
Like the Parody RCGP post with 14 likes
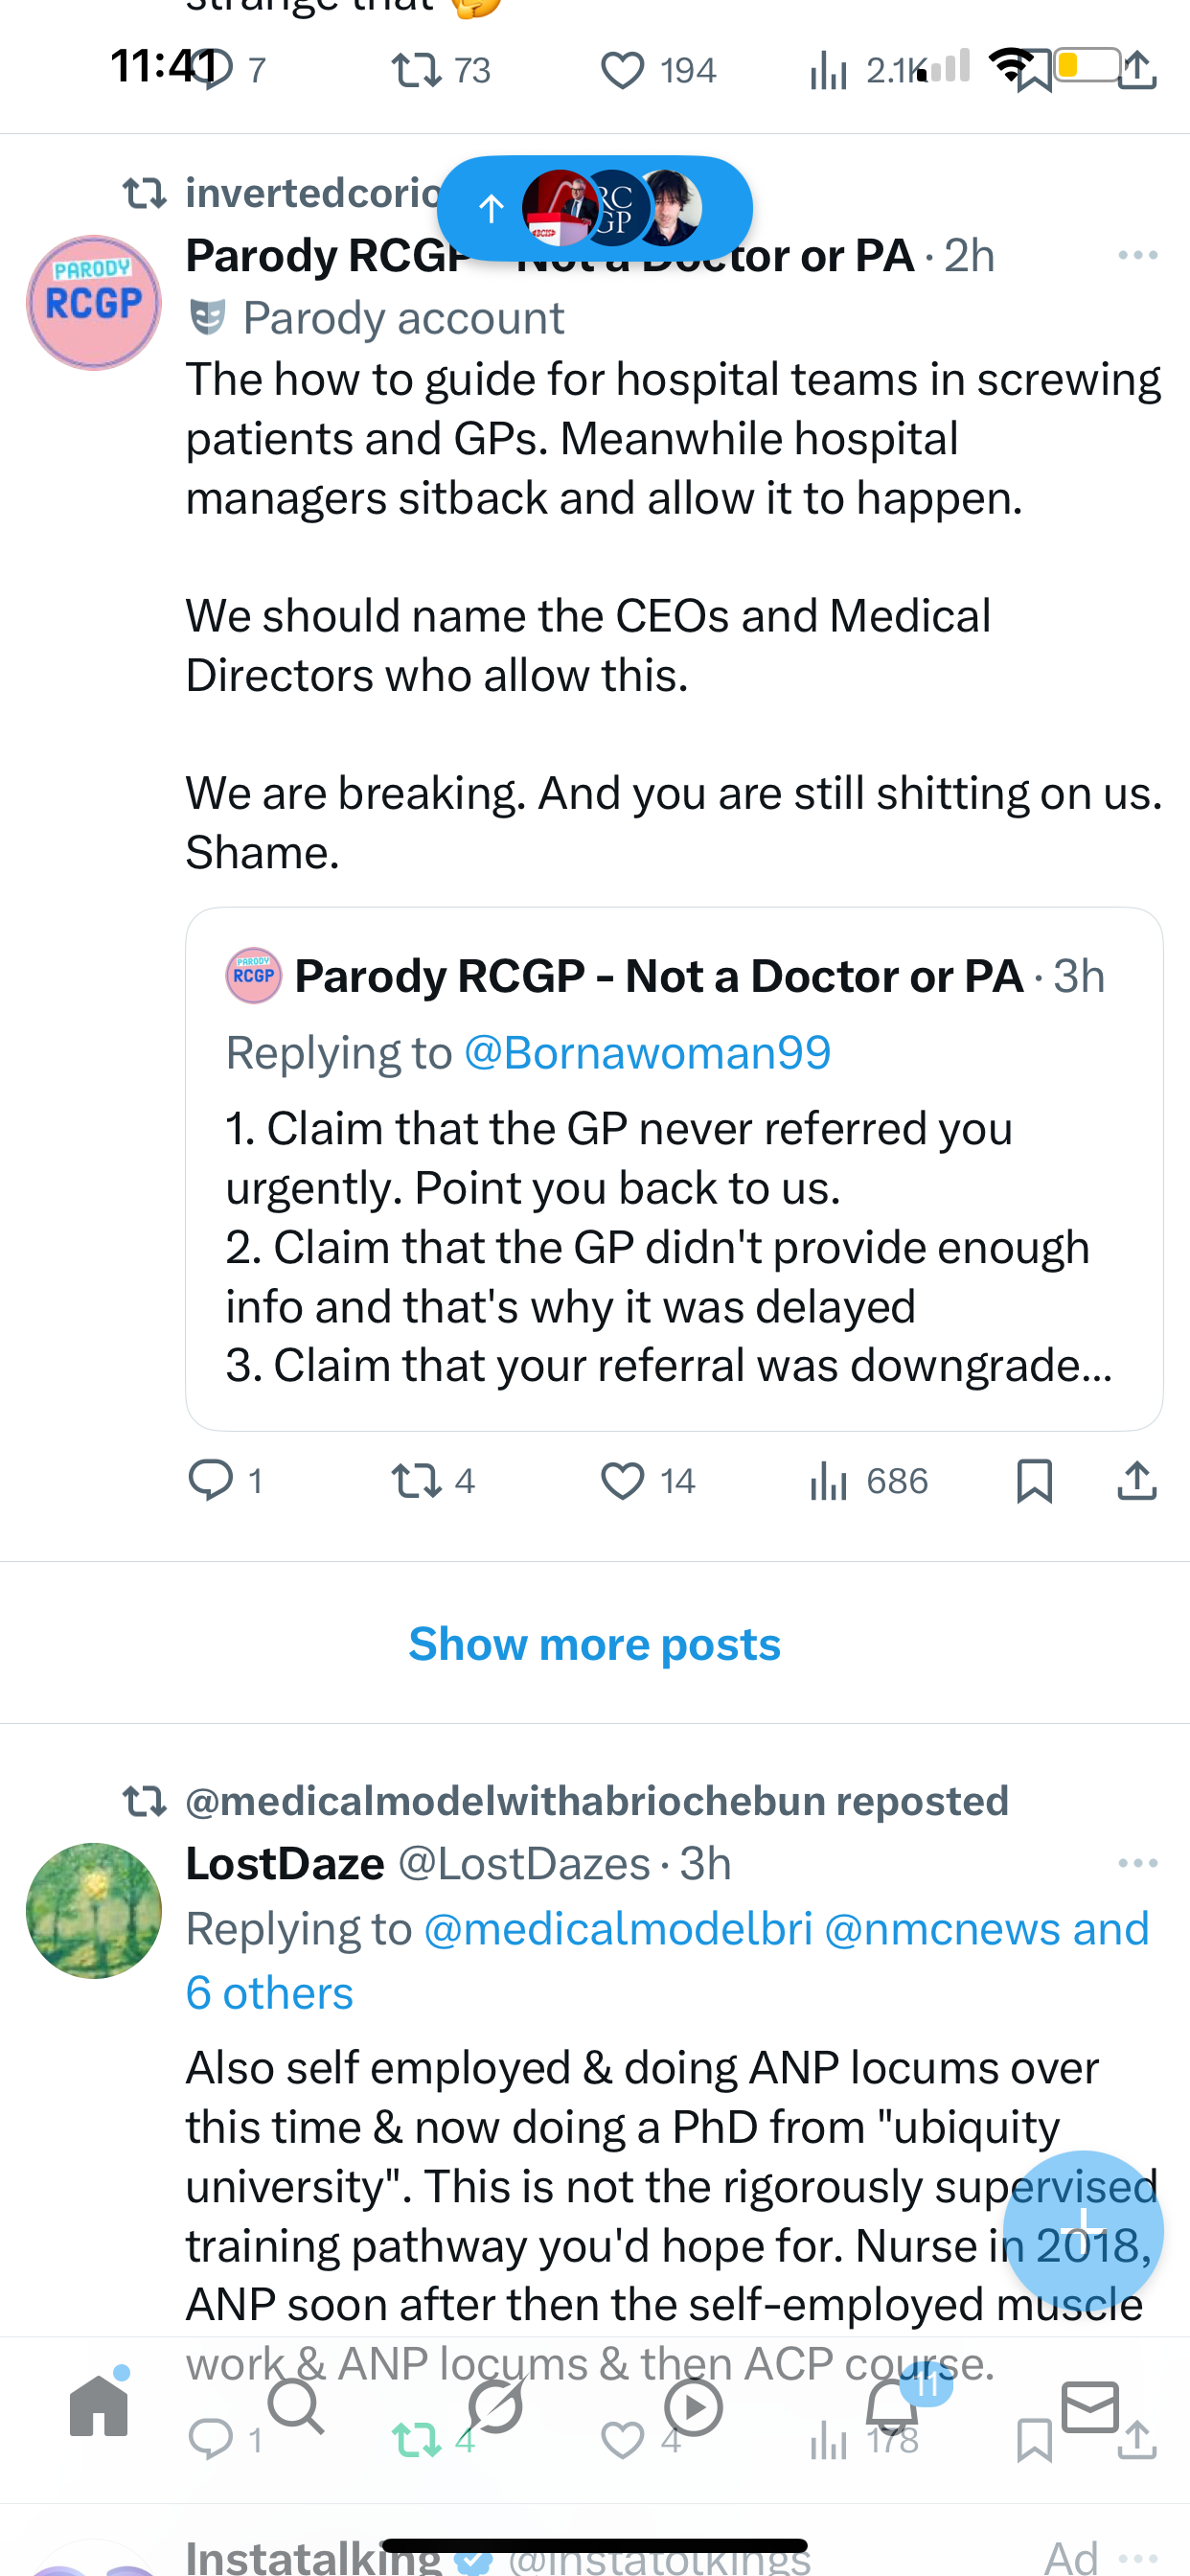tap(622, 1481)
